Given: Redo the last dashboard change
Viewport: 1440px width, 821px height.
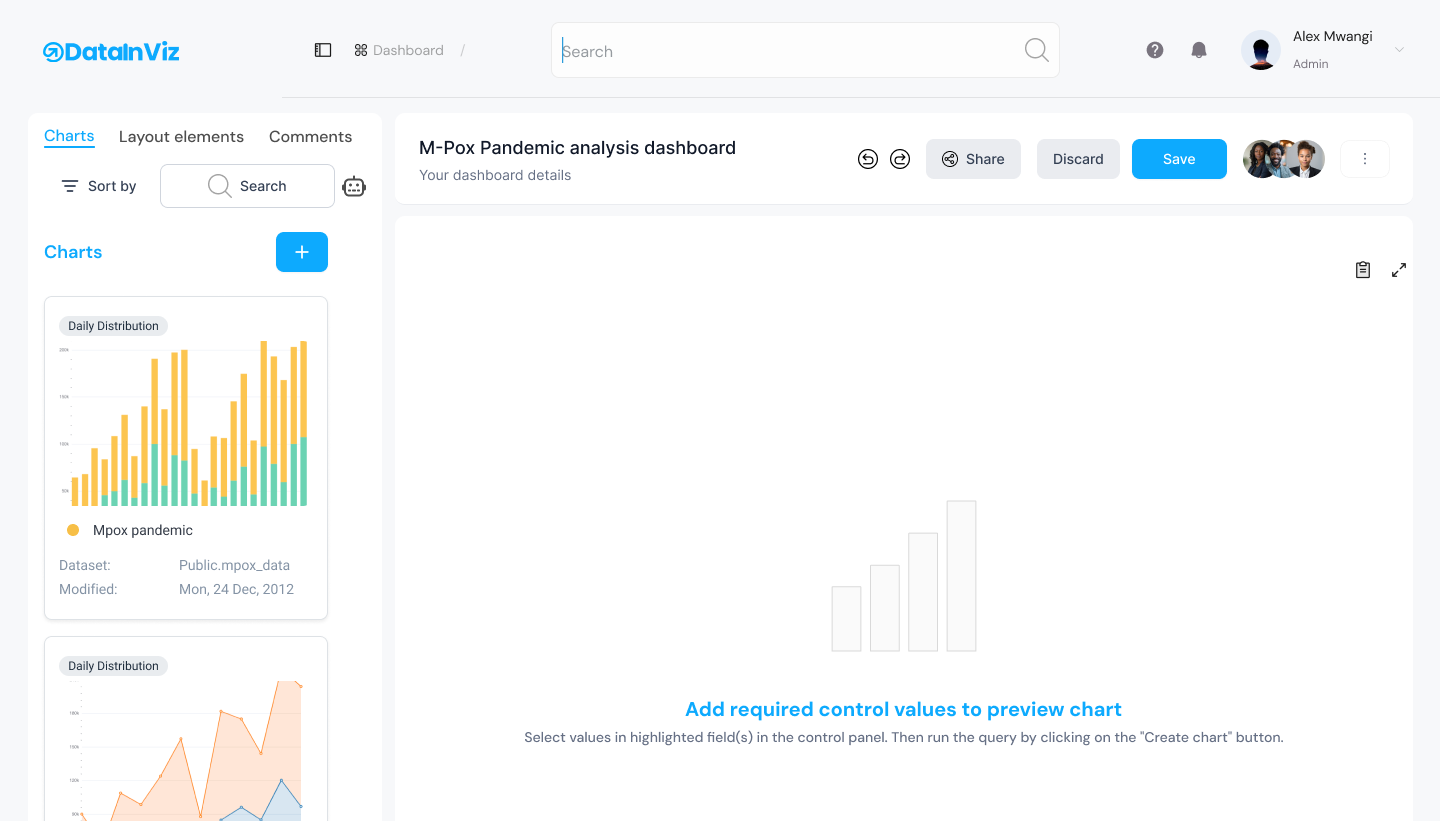Looking at the screenshot, I should [900, 158].
